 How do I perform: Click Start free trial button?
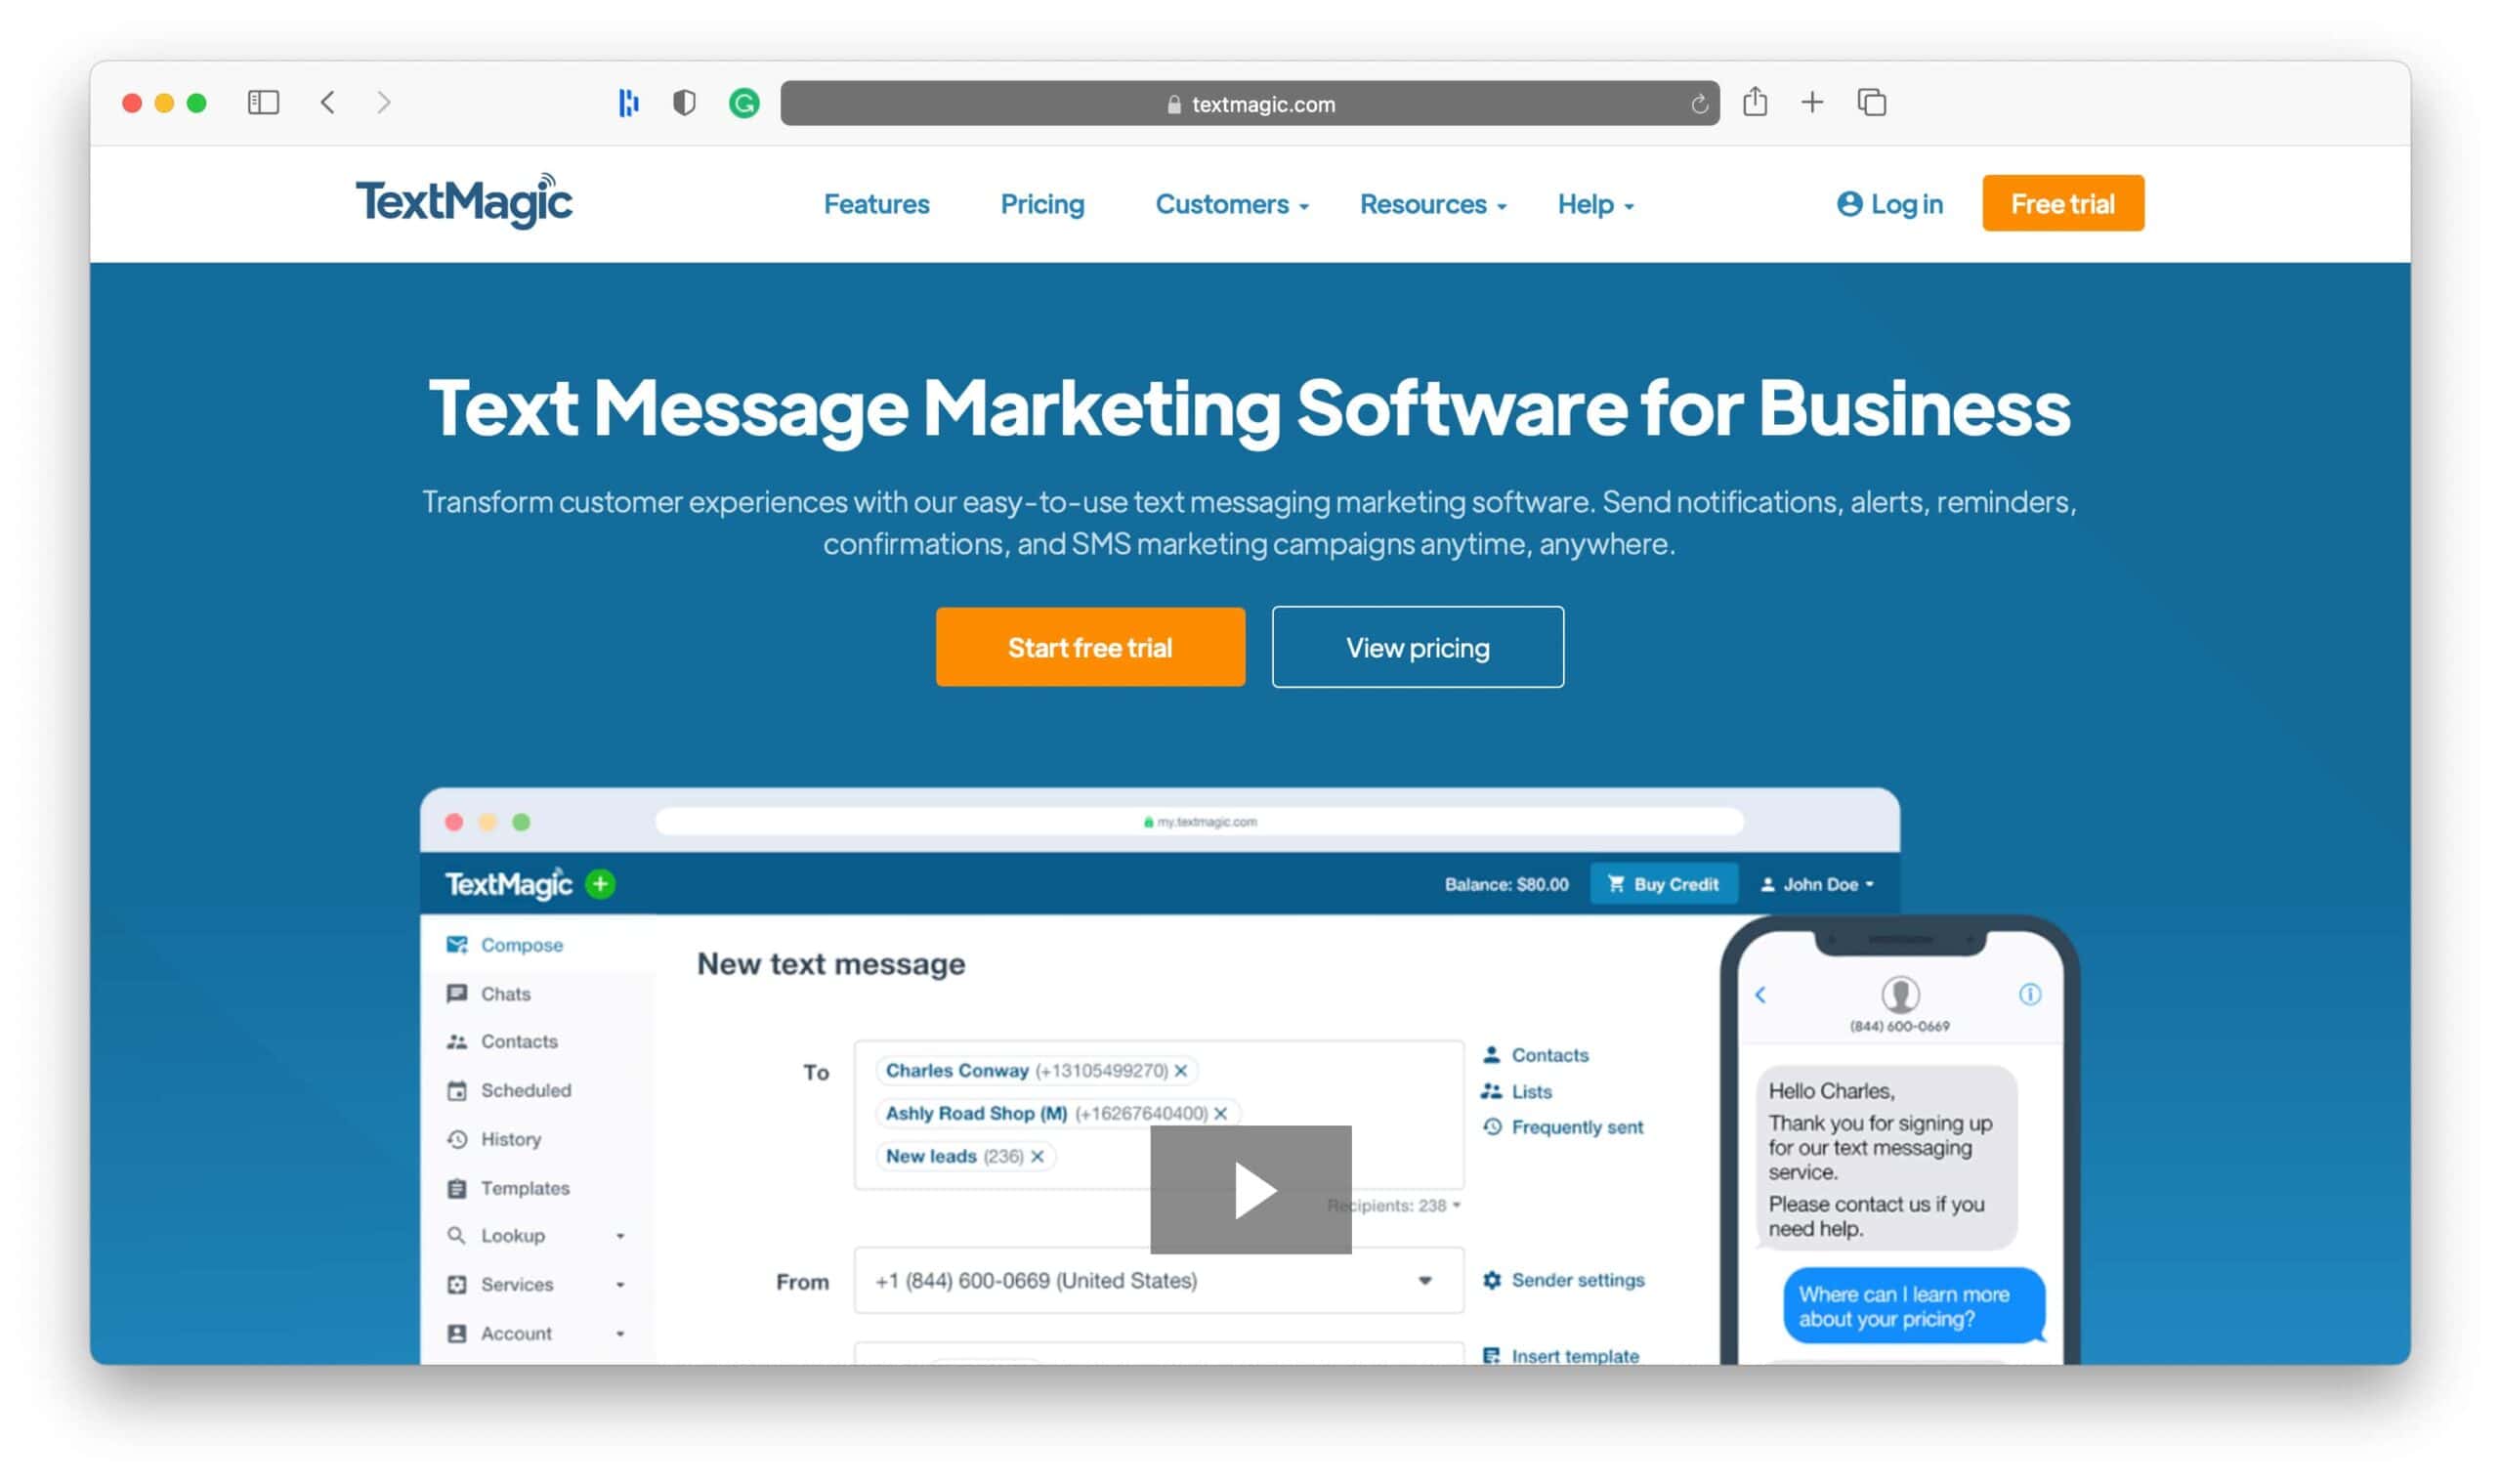click(1089, 645)
